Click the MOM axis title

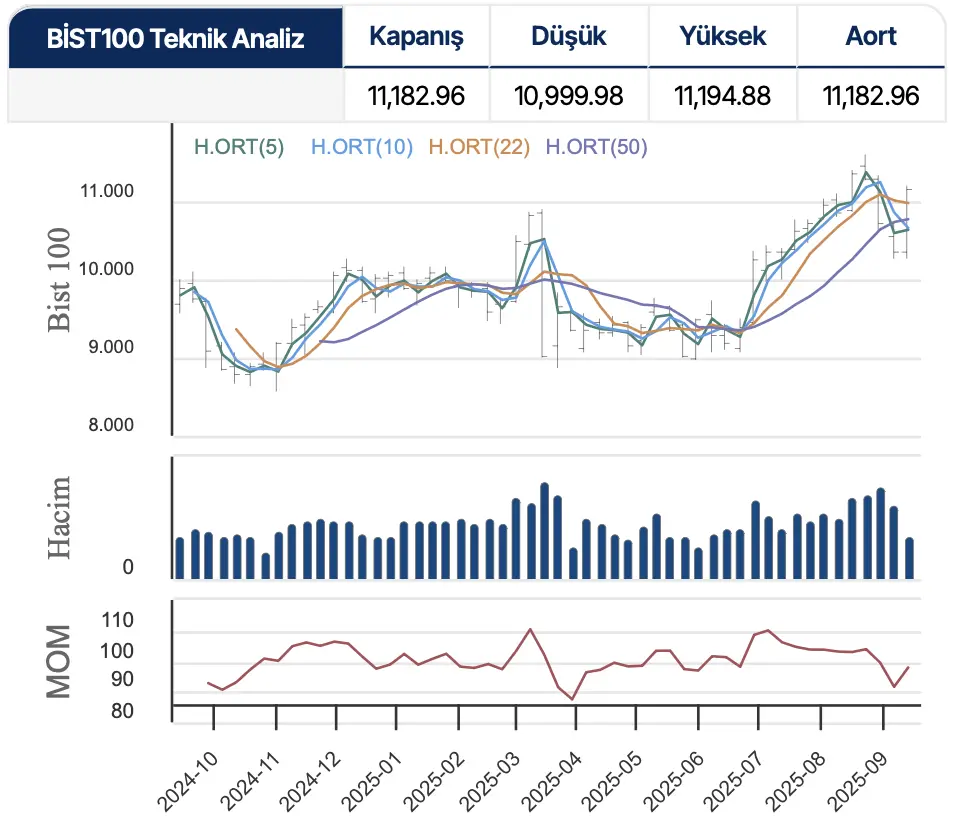[59, 662]
